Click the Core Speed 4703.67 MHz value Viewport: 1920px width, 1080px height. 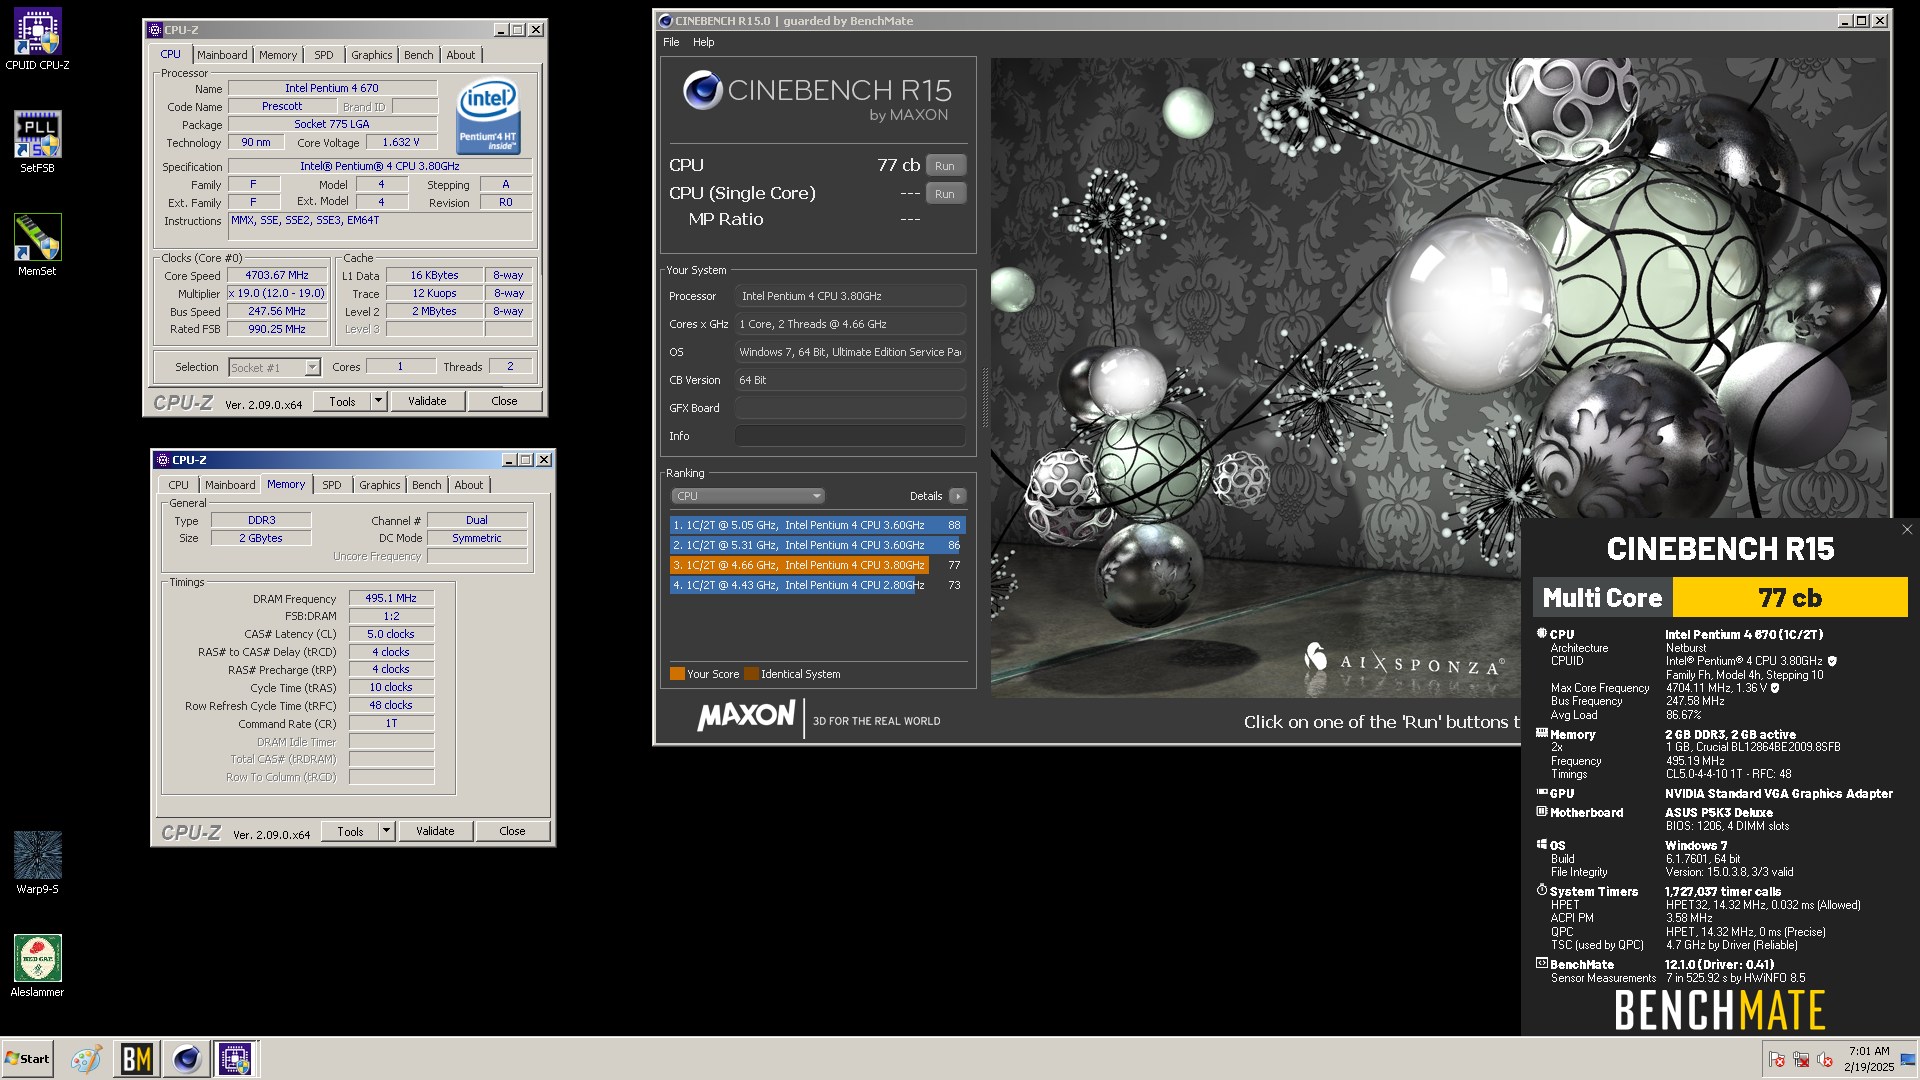click(x=277, y=275)
